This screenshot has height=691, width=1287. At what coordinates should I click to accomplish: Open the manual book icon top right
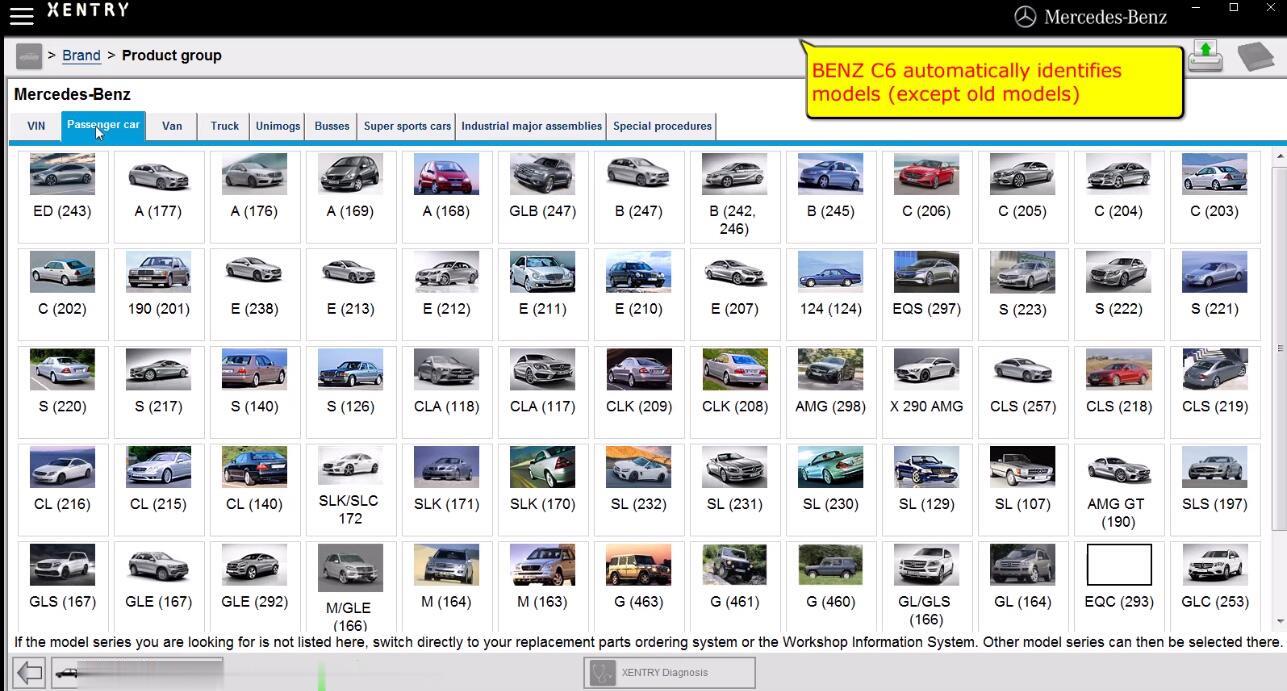[1256, 56]
